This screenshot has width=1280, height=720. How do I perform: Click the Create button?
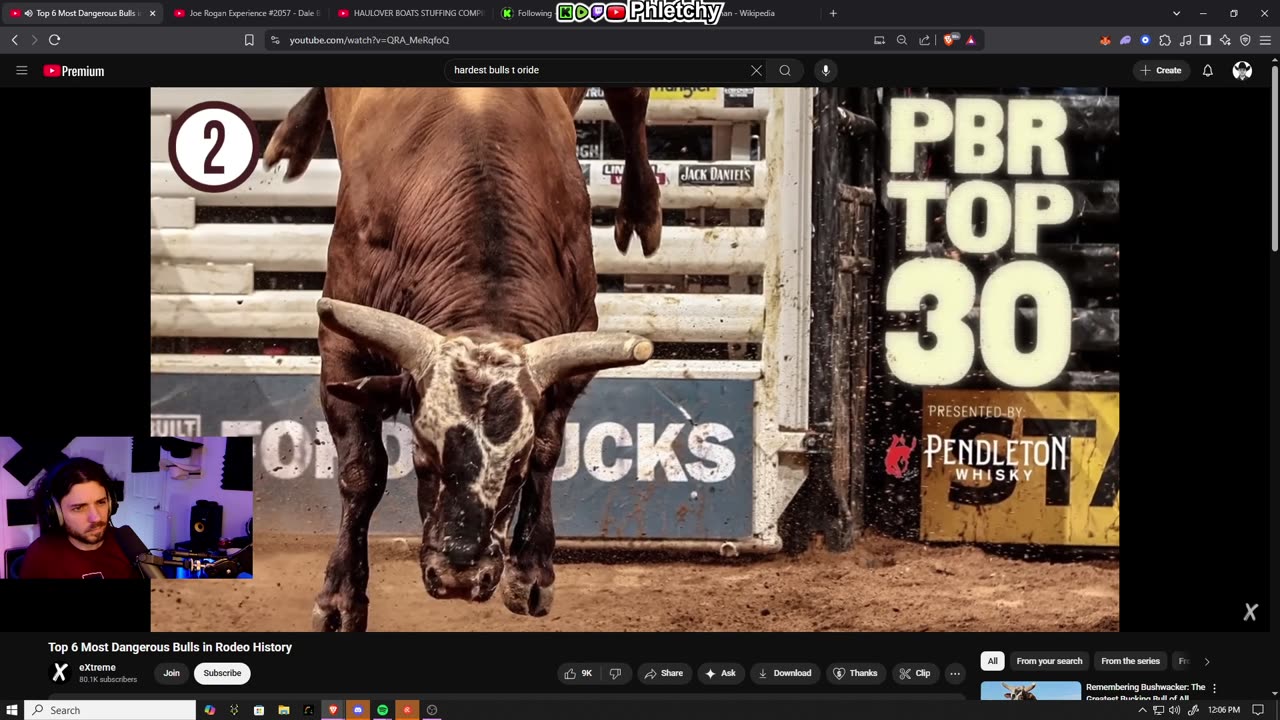pos(1161,70)
